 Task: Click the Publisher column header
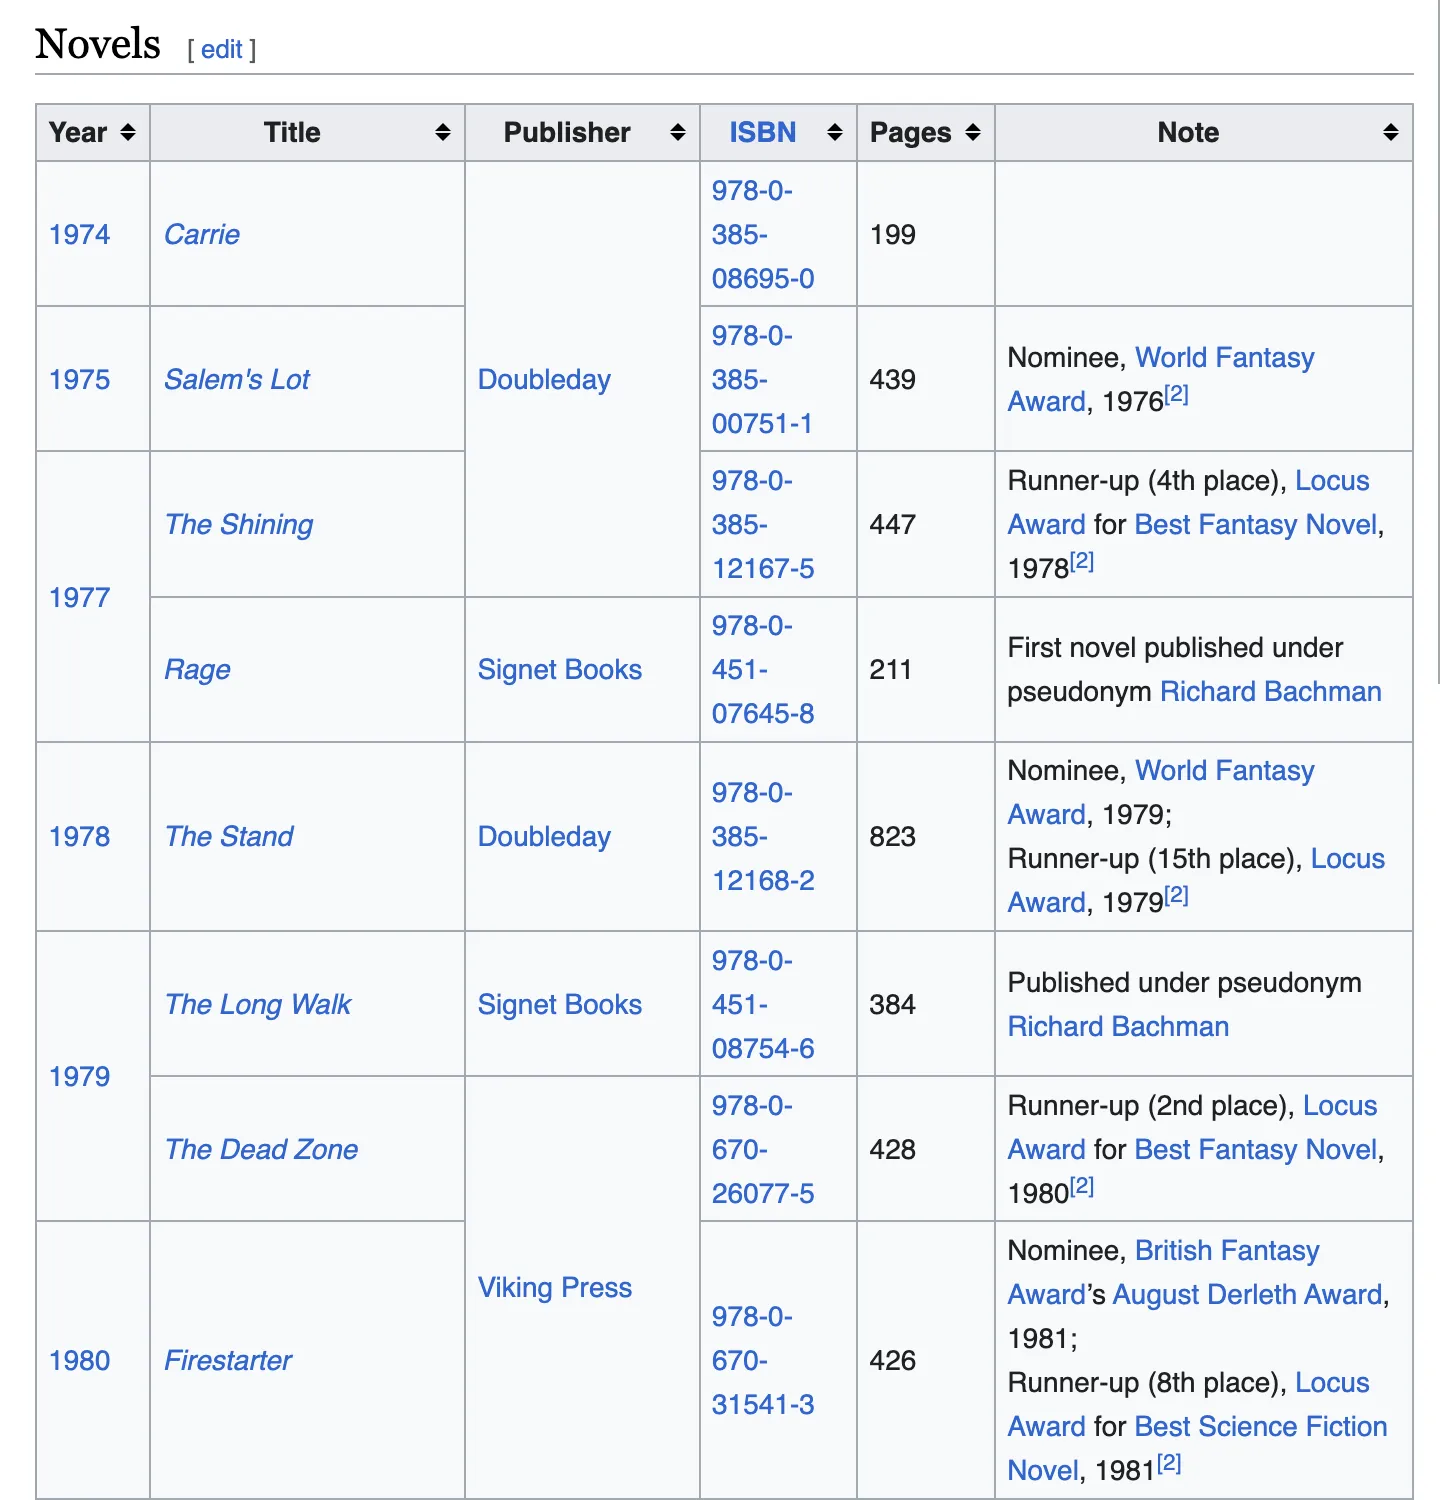pos(582,132)
